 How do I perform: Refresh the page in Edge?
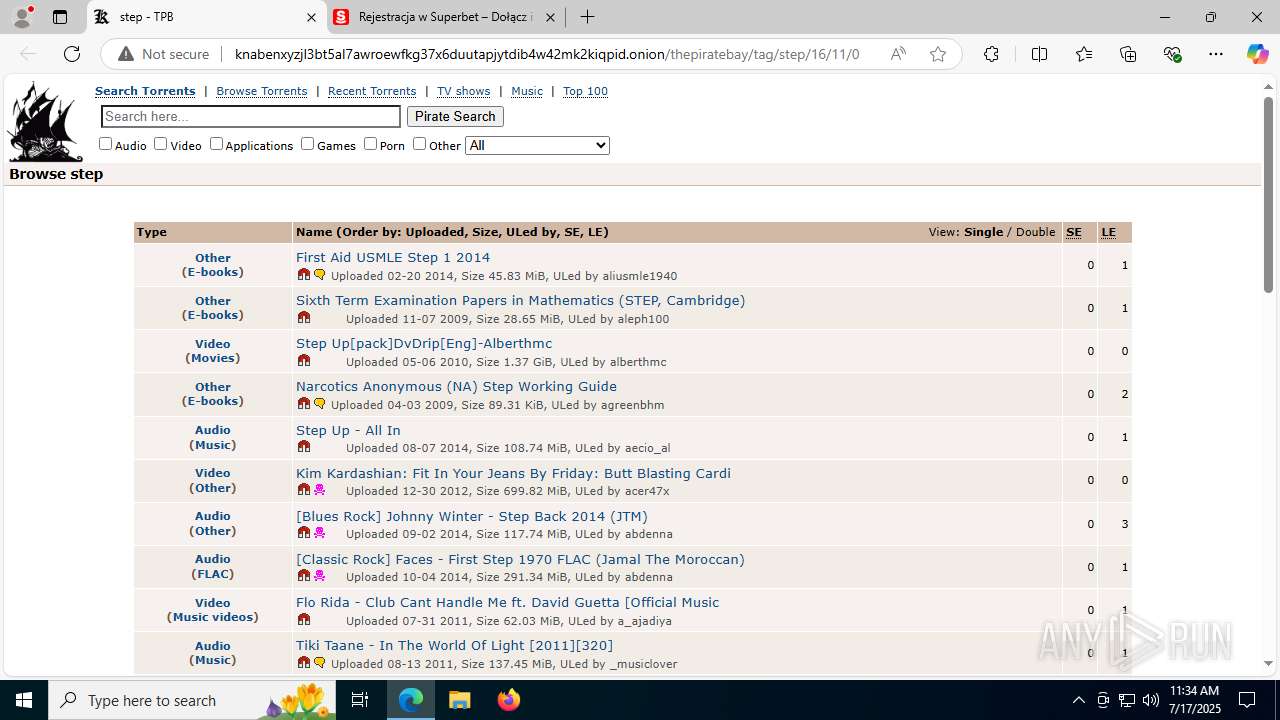(x=72, y=54)
